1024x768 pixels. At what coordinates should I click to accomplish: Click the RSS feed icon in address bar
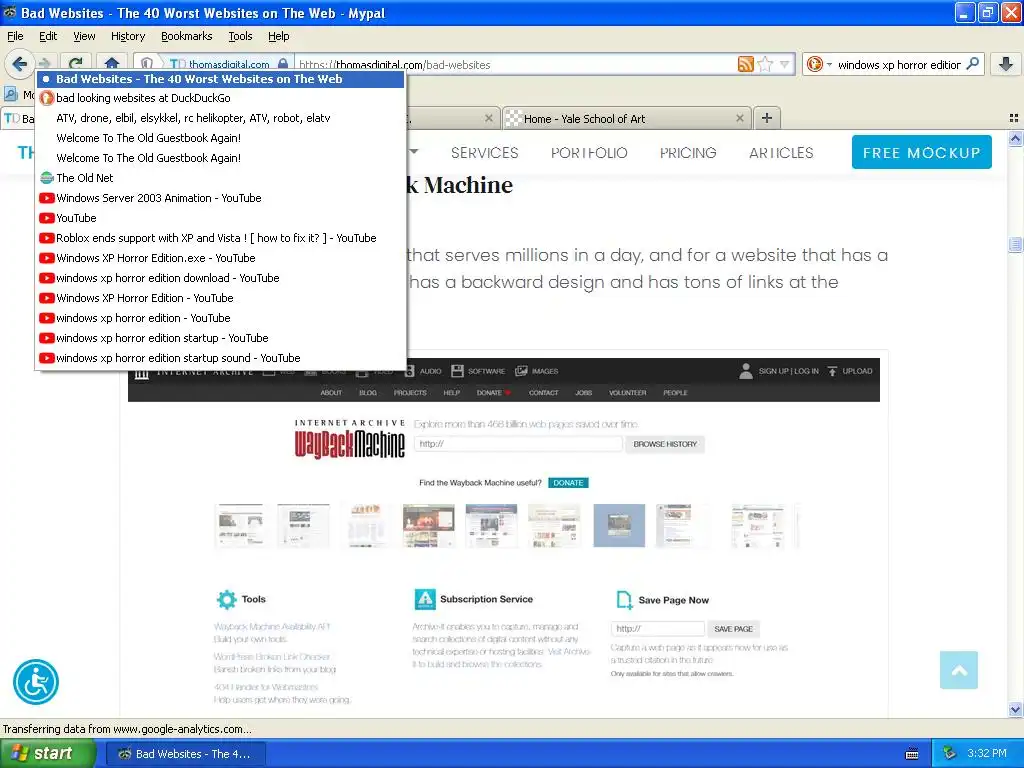tap(745, 64)
